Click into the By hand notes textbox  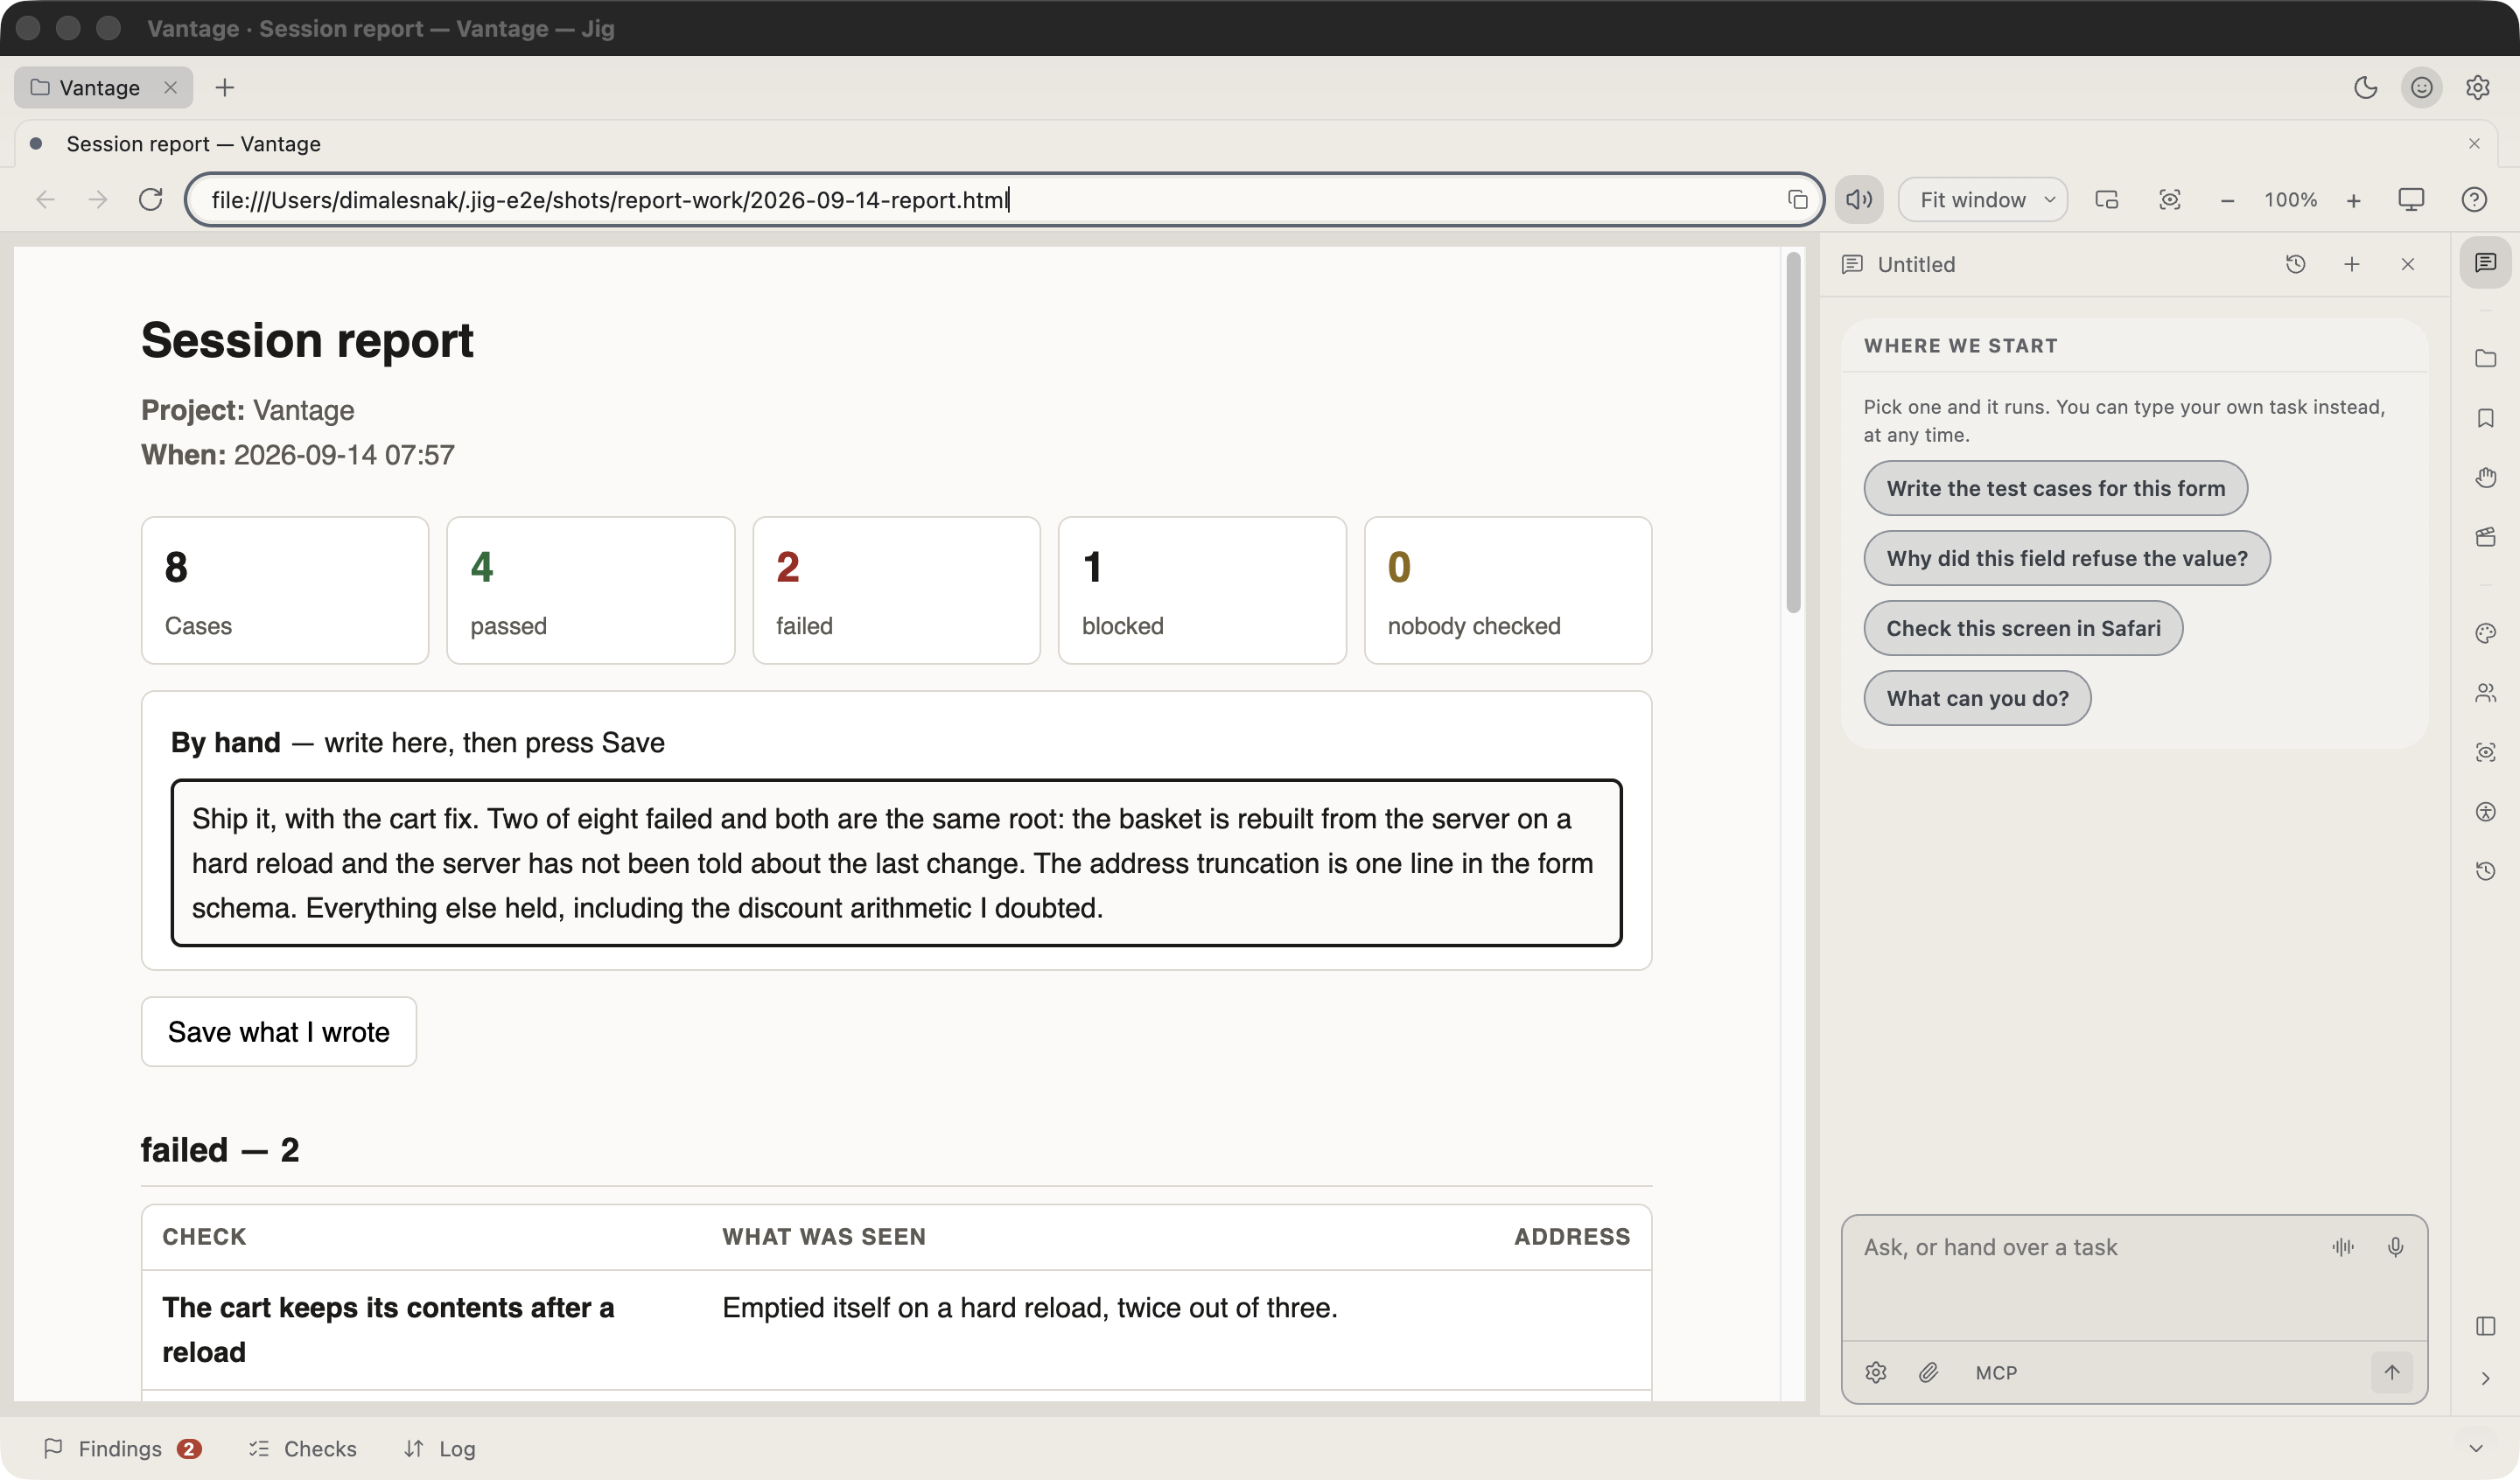896,863
